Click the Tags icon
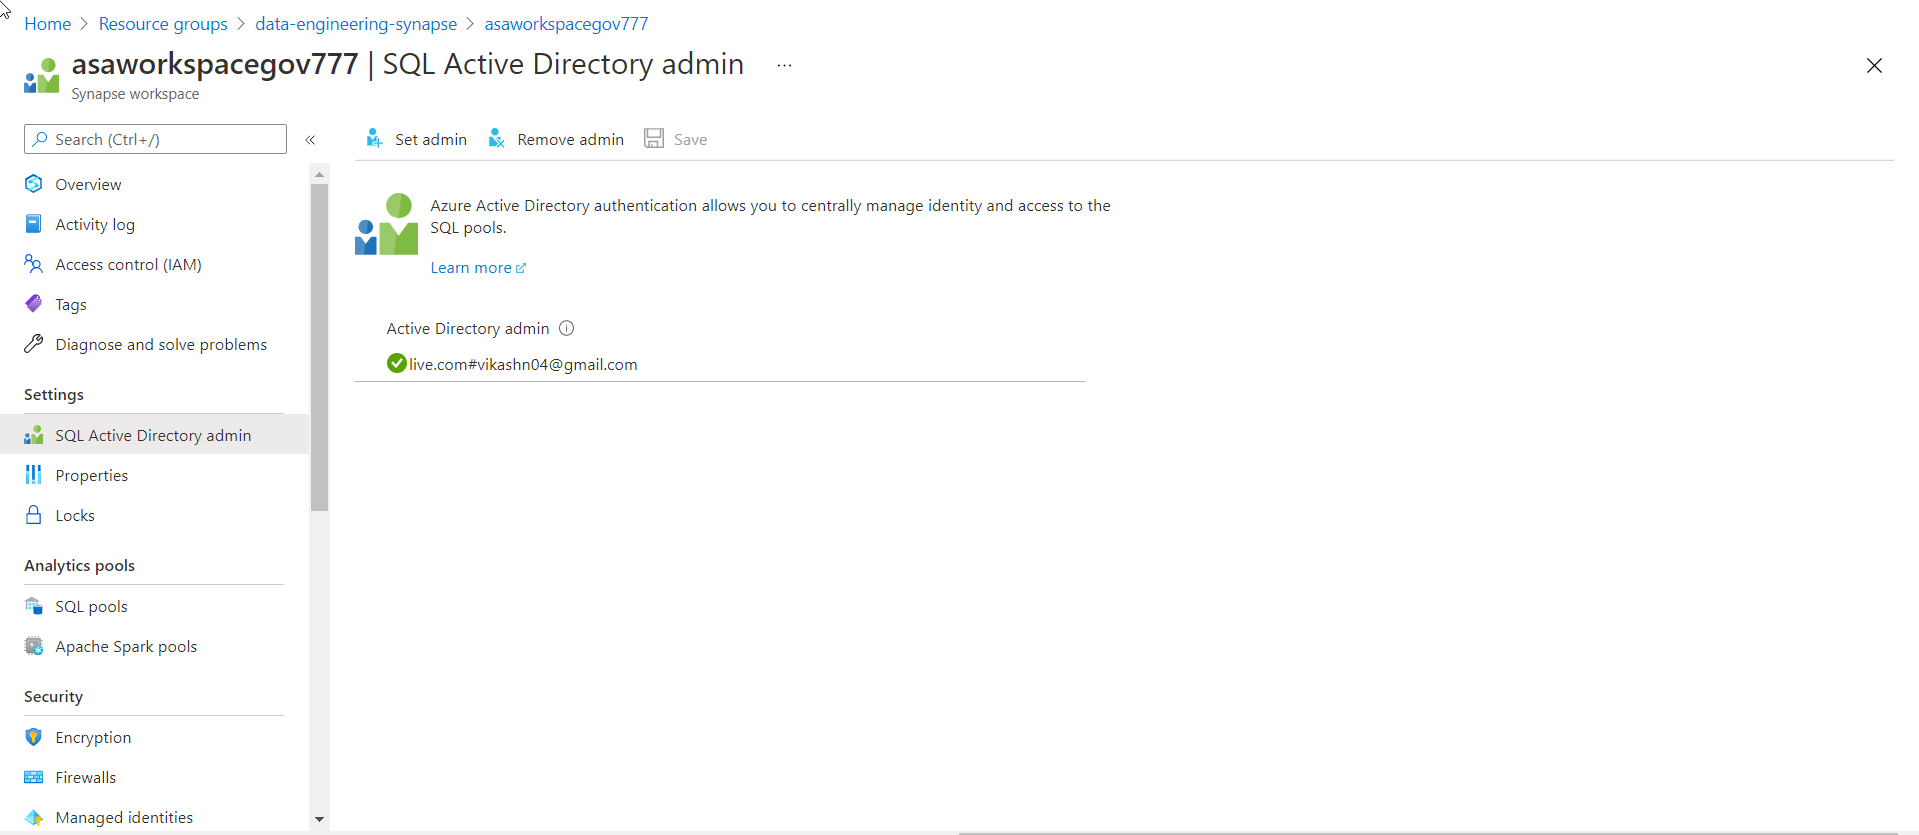This screenshot has width=1919, height=835. coord(34,304)
